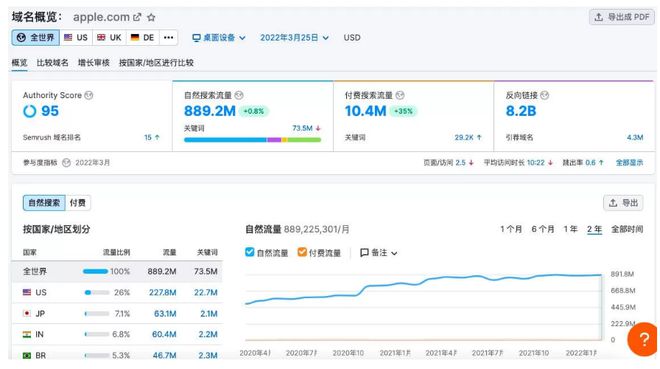
Task: Click the USD currency label
Action: click(352, 37)
